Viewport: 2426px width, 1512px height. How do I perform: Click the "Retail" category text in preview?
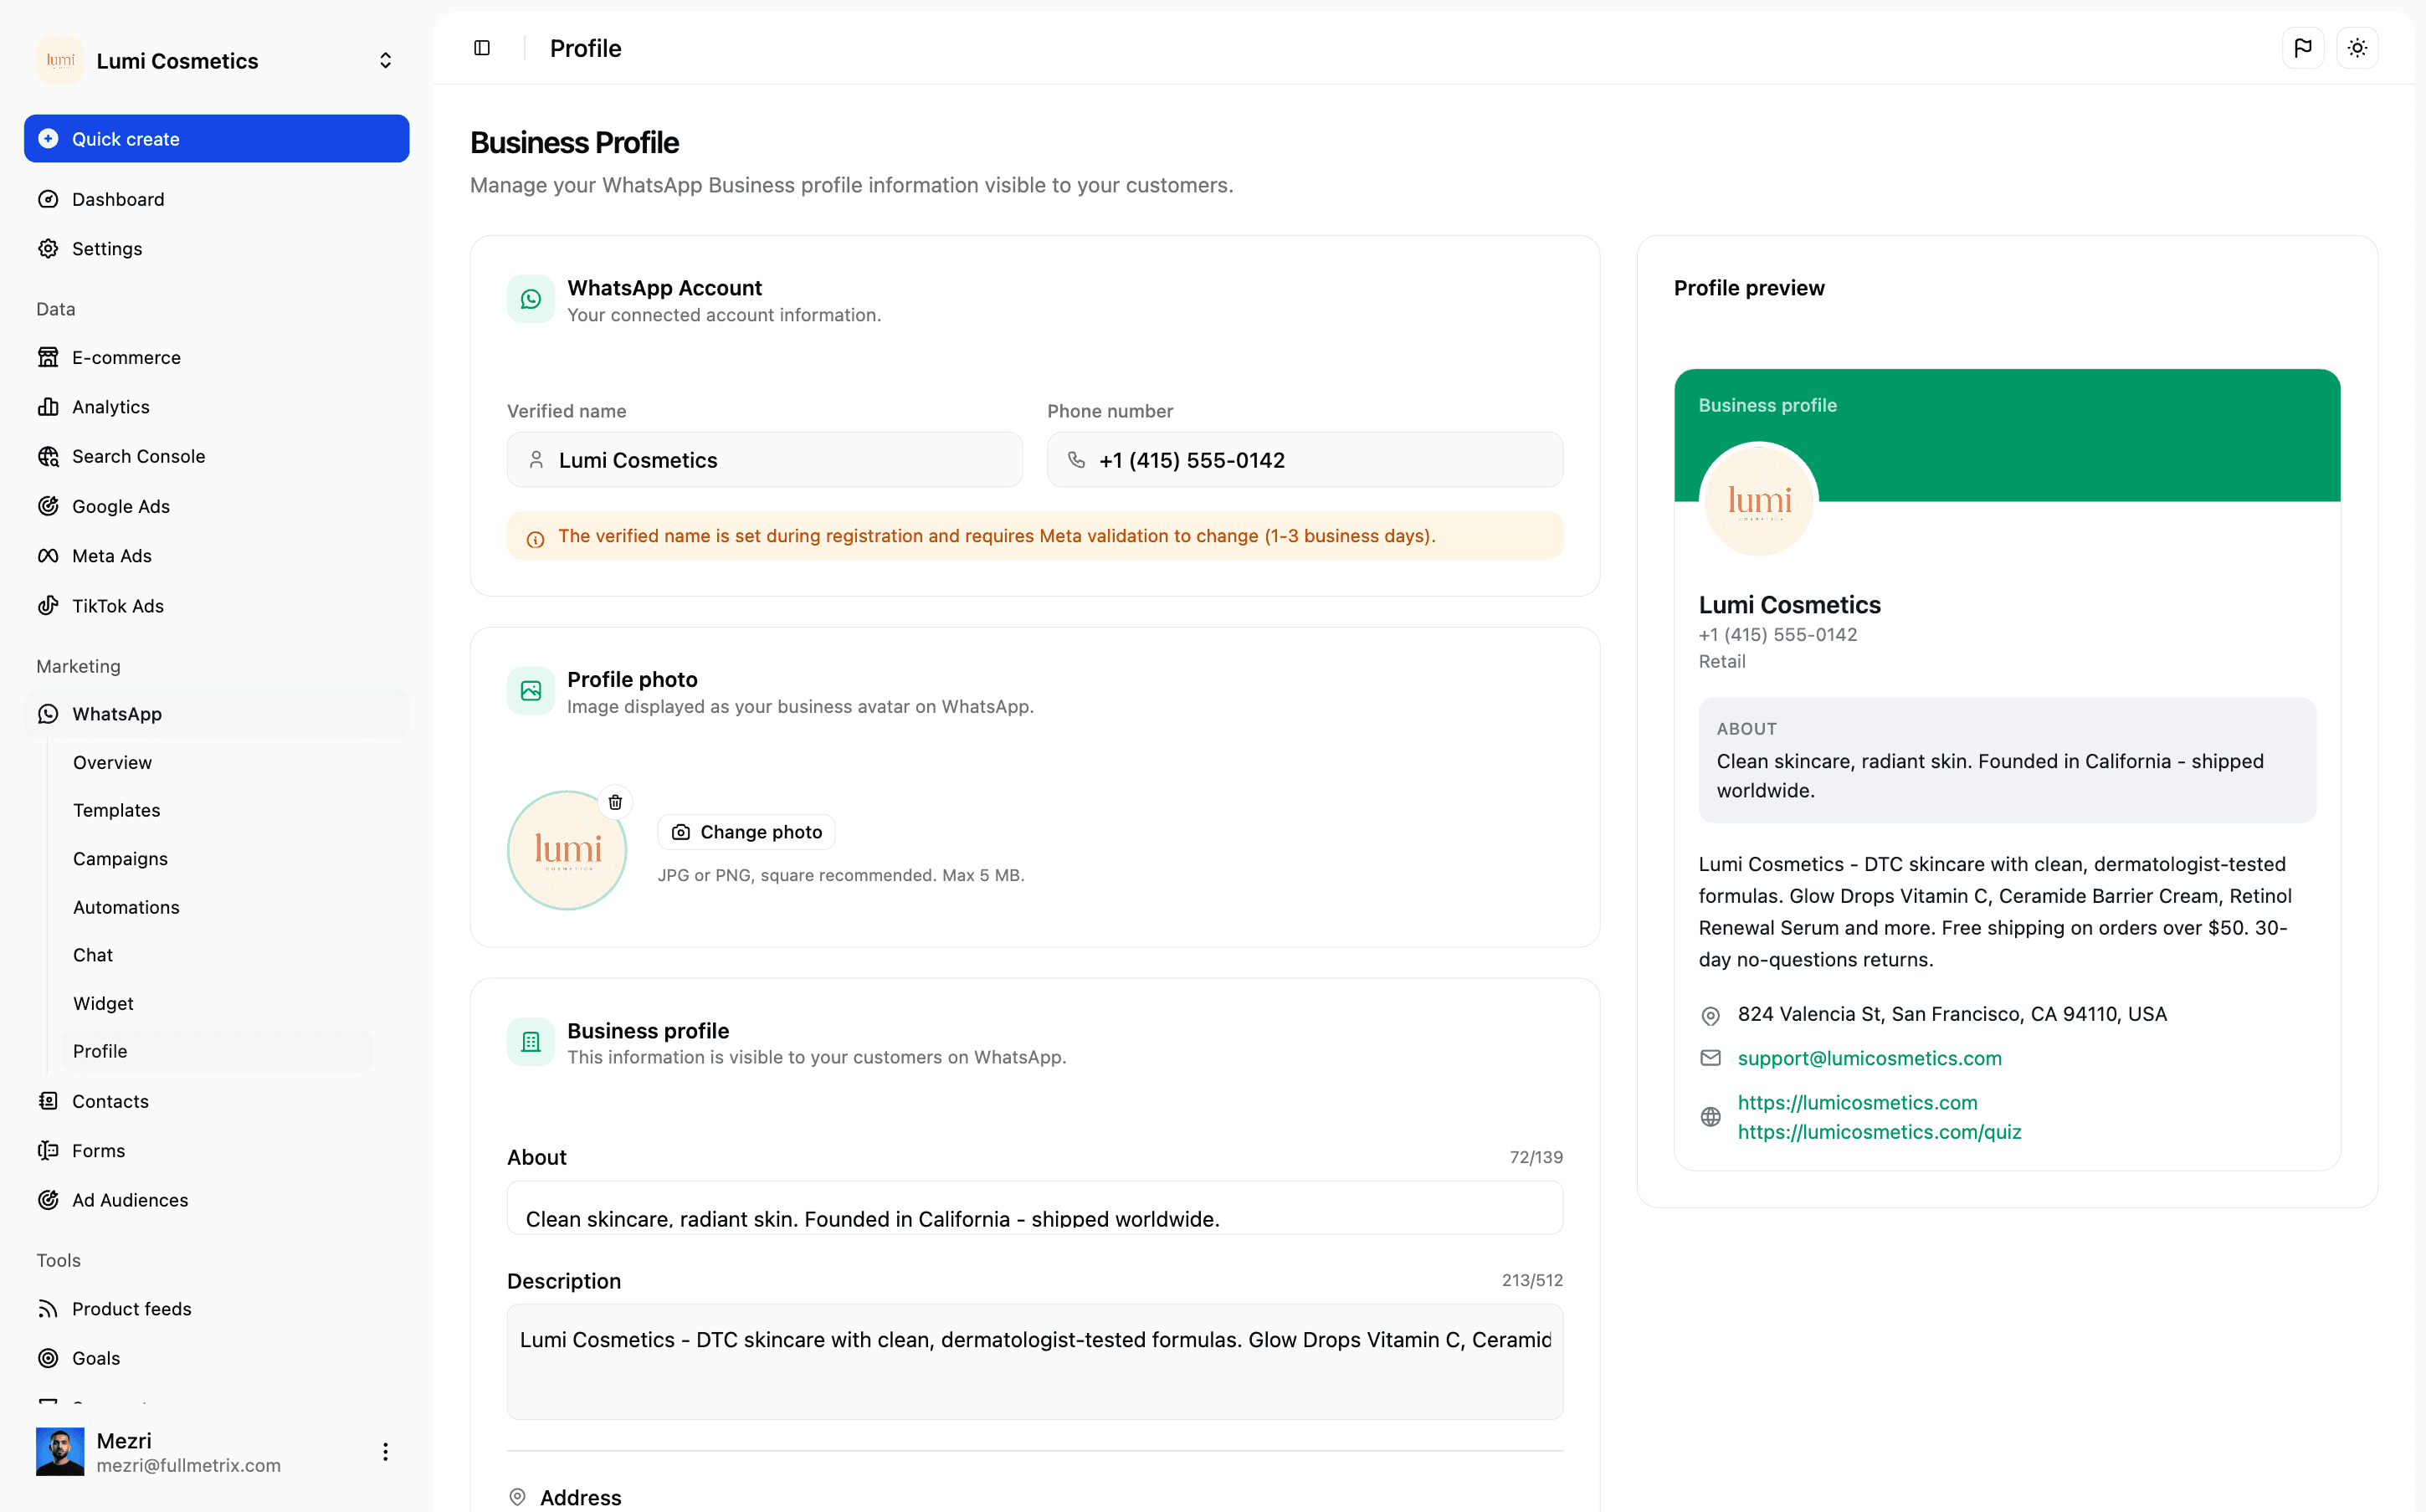click(x=1722, y=661)
